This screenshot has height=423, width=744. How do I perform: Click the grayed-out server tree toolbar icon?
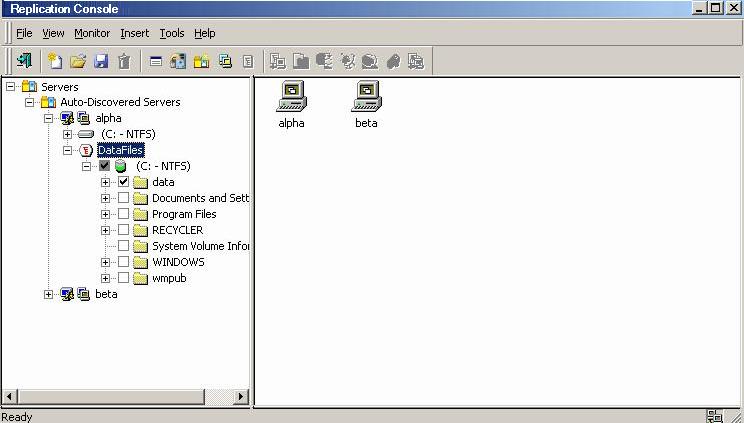pos(324,61)
